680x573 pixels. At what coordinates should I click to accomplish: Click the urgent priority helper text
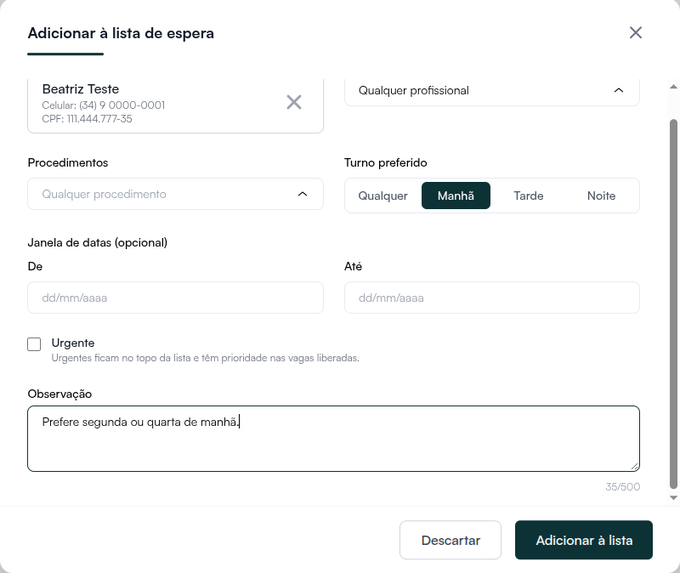tap(205, 358)
